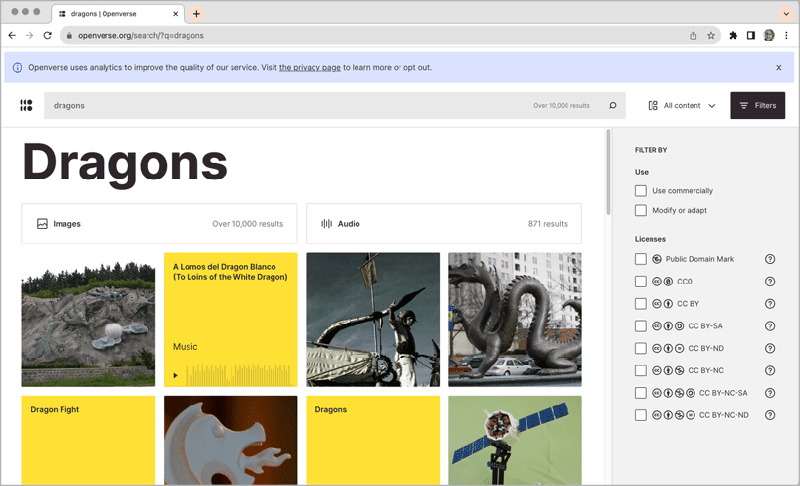Open a new browser tab with plus
Viewport: 800px width, 486px height.
196,14
